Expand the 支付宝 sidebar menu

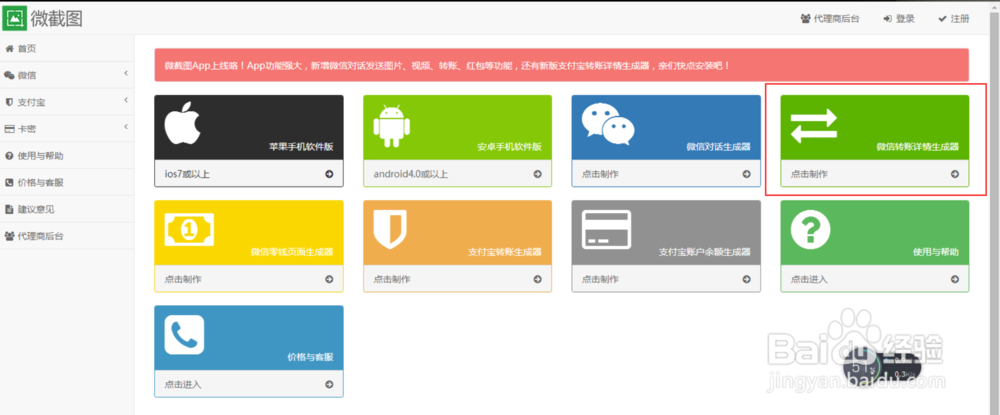[x=67, y=102]
